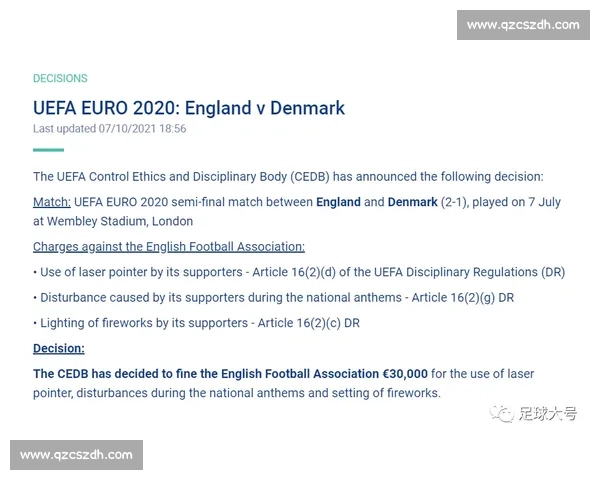Screen dimensions: 600x480
Task: Select the Last updated 07/10/2021 timestamp
Action: click(x=109, y=129)
